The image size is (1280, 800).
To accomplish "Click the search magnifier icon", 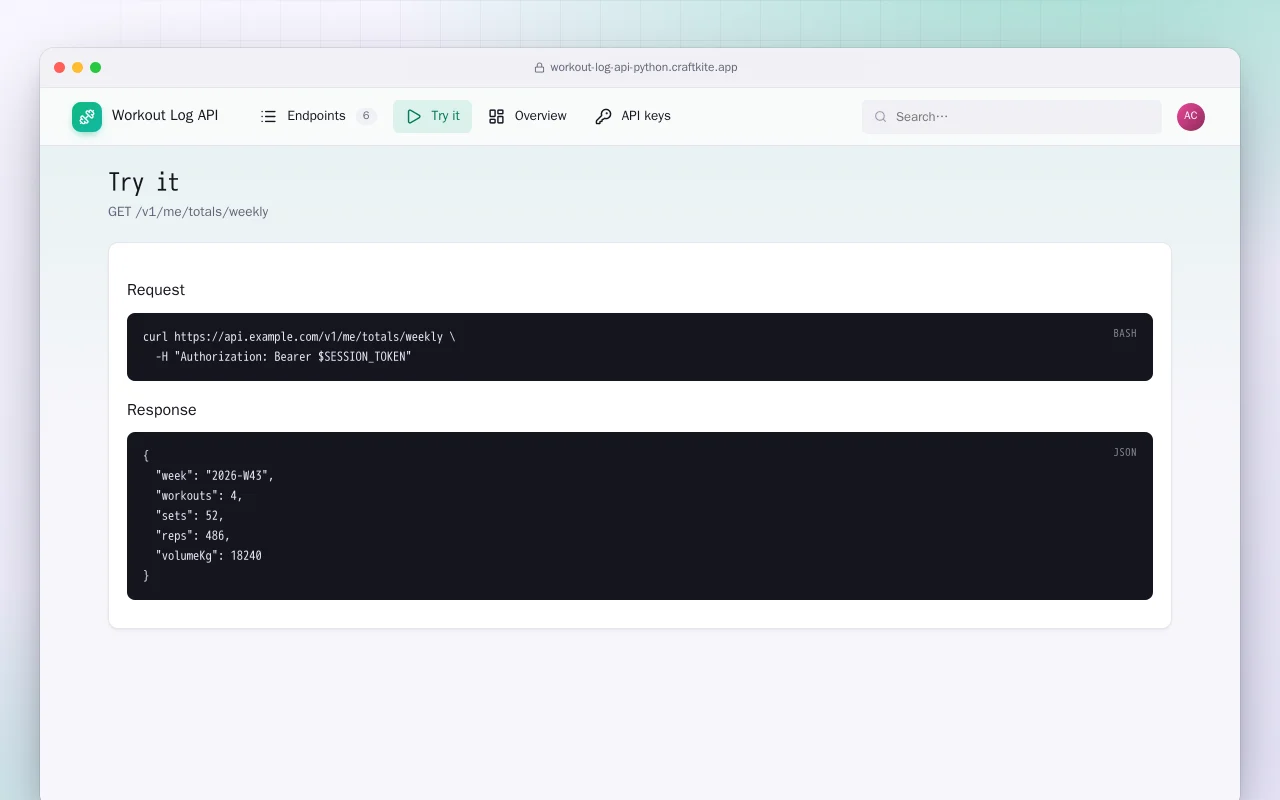I will pyautogui.click(x=881, y=117).
